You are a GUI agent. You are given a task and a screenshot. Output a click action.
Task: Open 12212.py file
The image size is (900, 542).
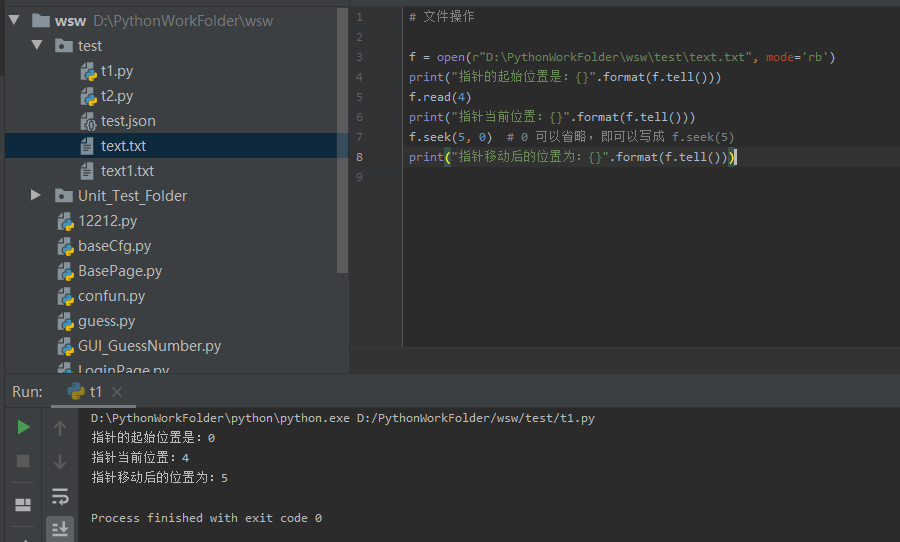coord(107,221)
